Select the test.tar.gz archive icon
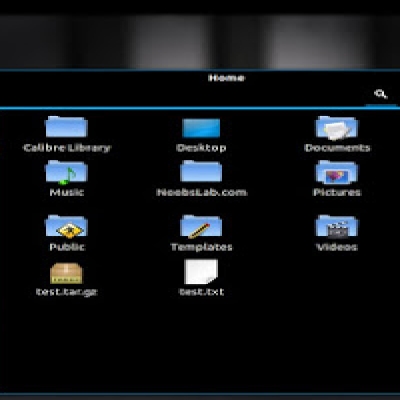This screenshot has width=400, height=400. (66, 273)
